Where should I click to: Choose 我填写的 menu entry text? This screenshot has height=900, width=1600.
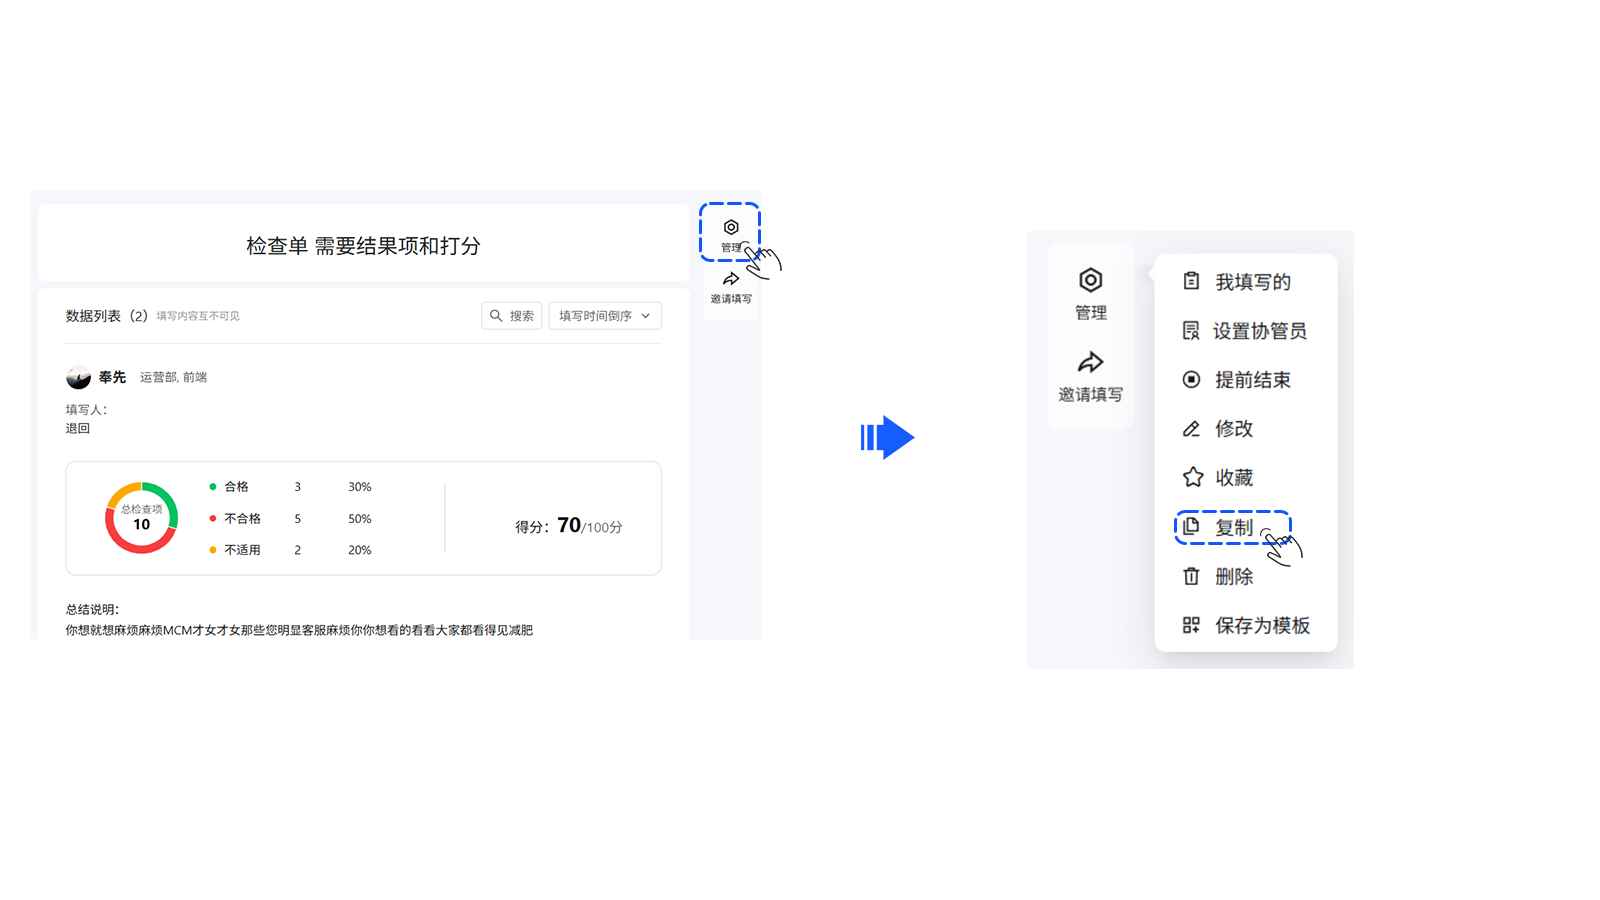coord(1252,282)
